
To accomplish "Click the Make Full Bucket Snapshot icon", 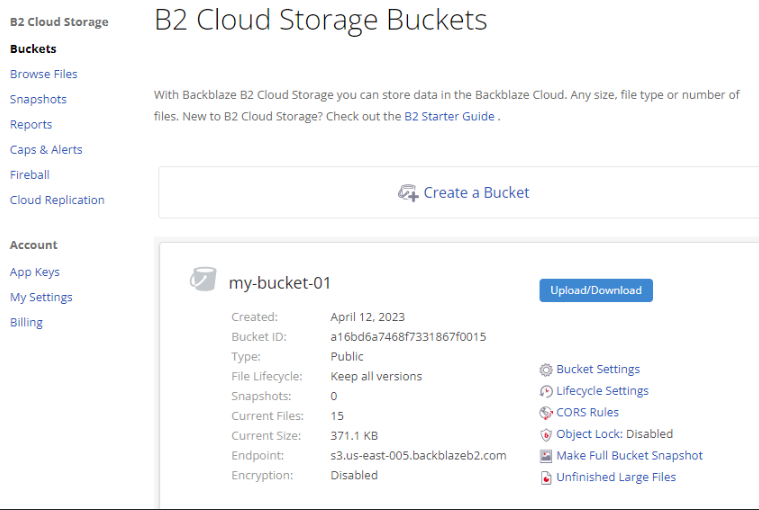I will [x=546, y=456].
